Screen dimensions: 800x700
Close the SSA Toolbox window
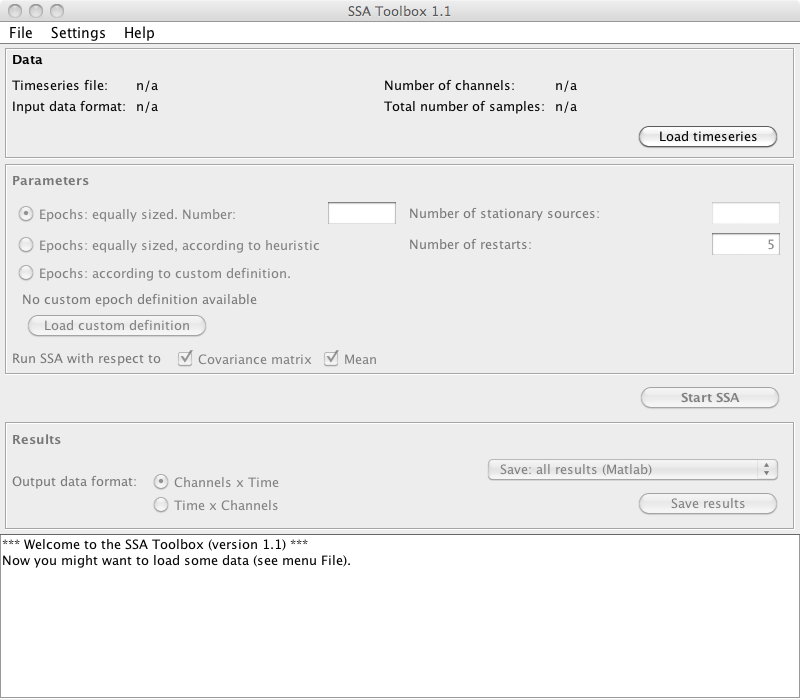[x=13, y=11]
